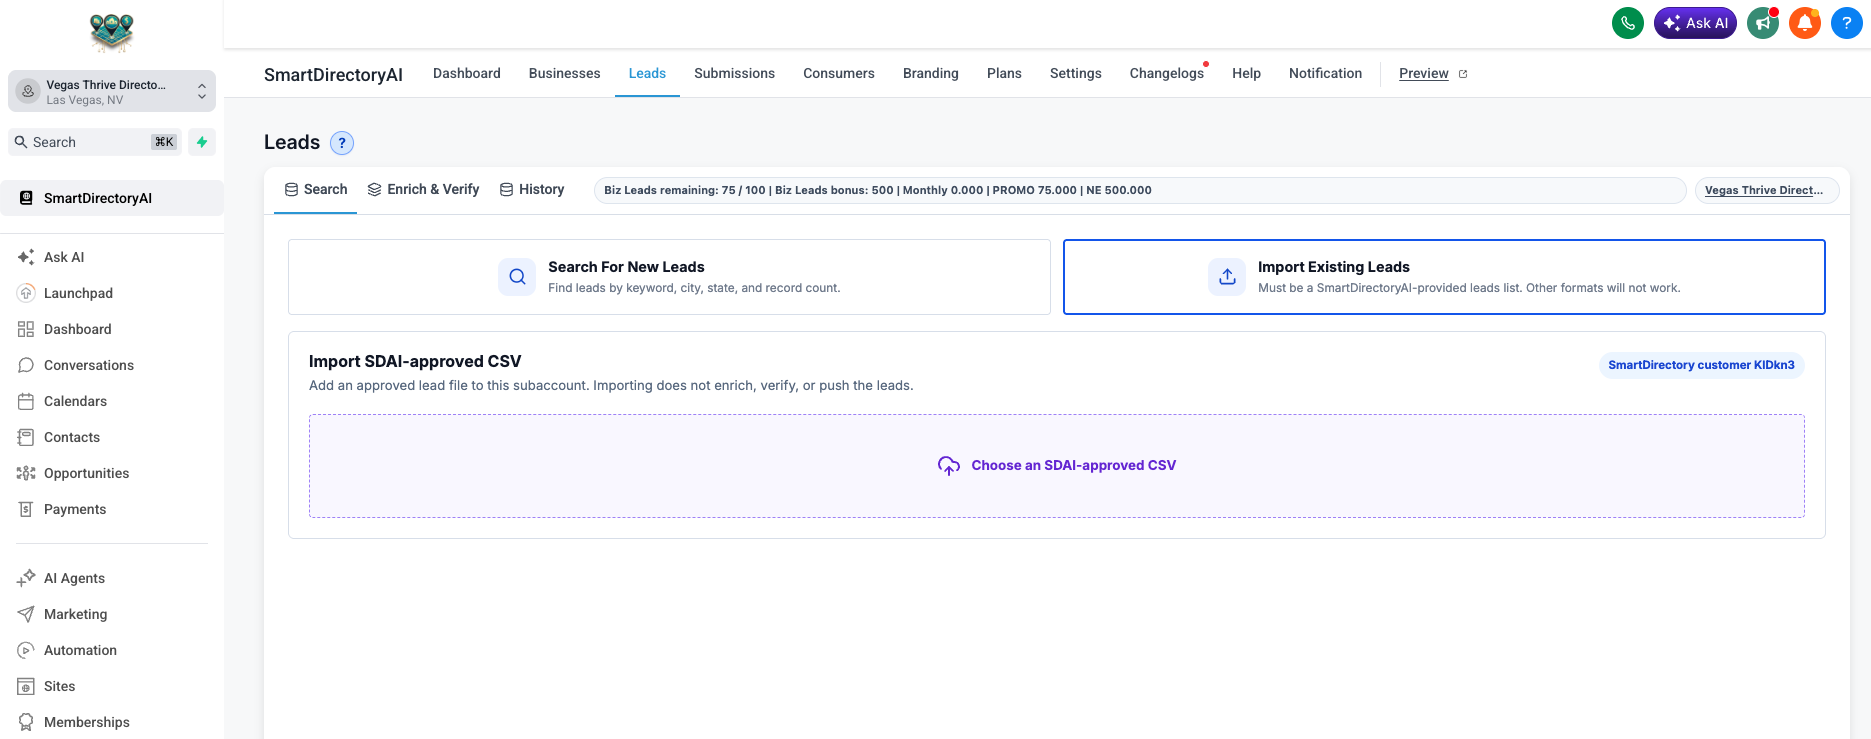Switch to the Dashboard top navigation tab
Image resolution: width=1871 pixels, height=739 pixels.
(467, 73)
